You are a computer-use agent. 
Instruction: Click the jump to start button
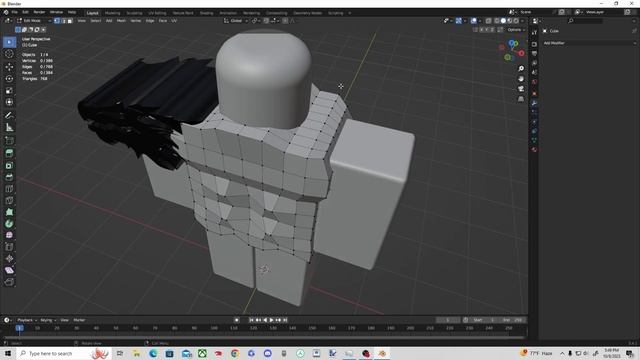click(x=251, y=320)
